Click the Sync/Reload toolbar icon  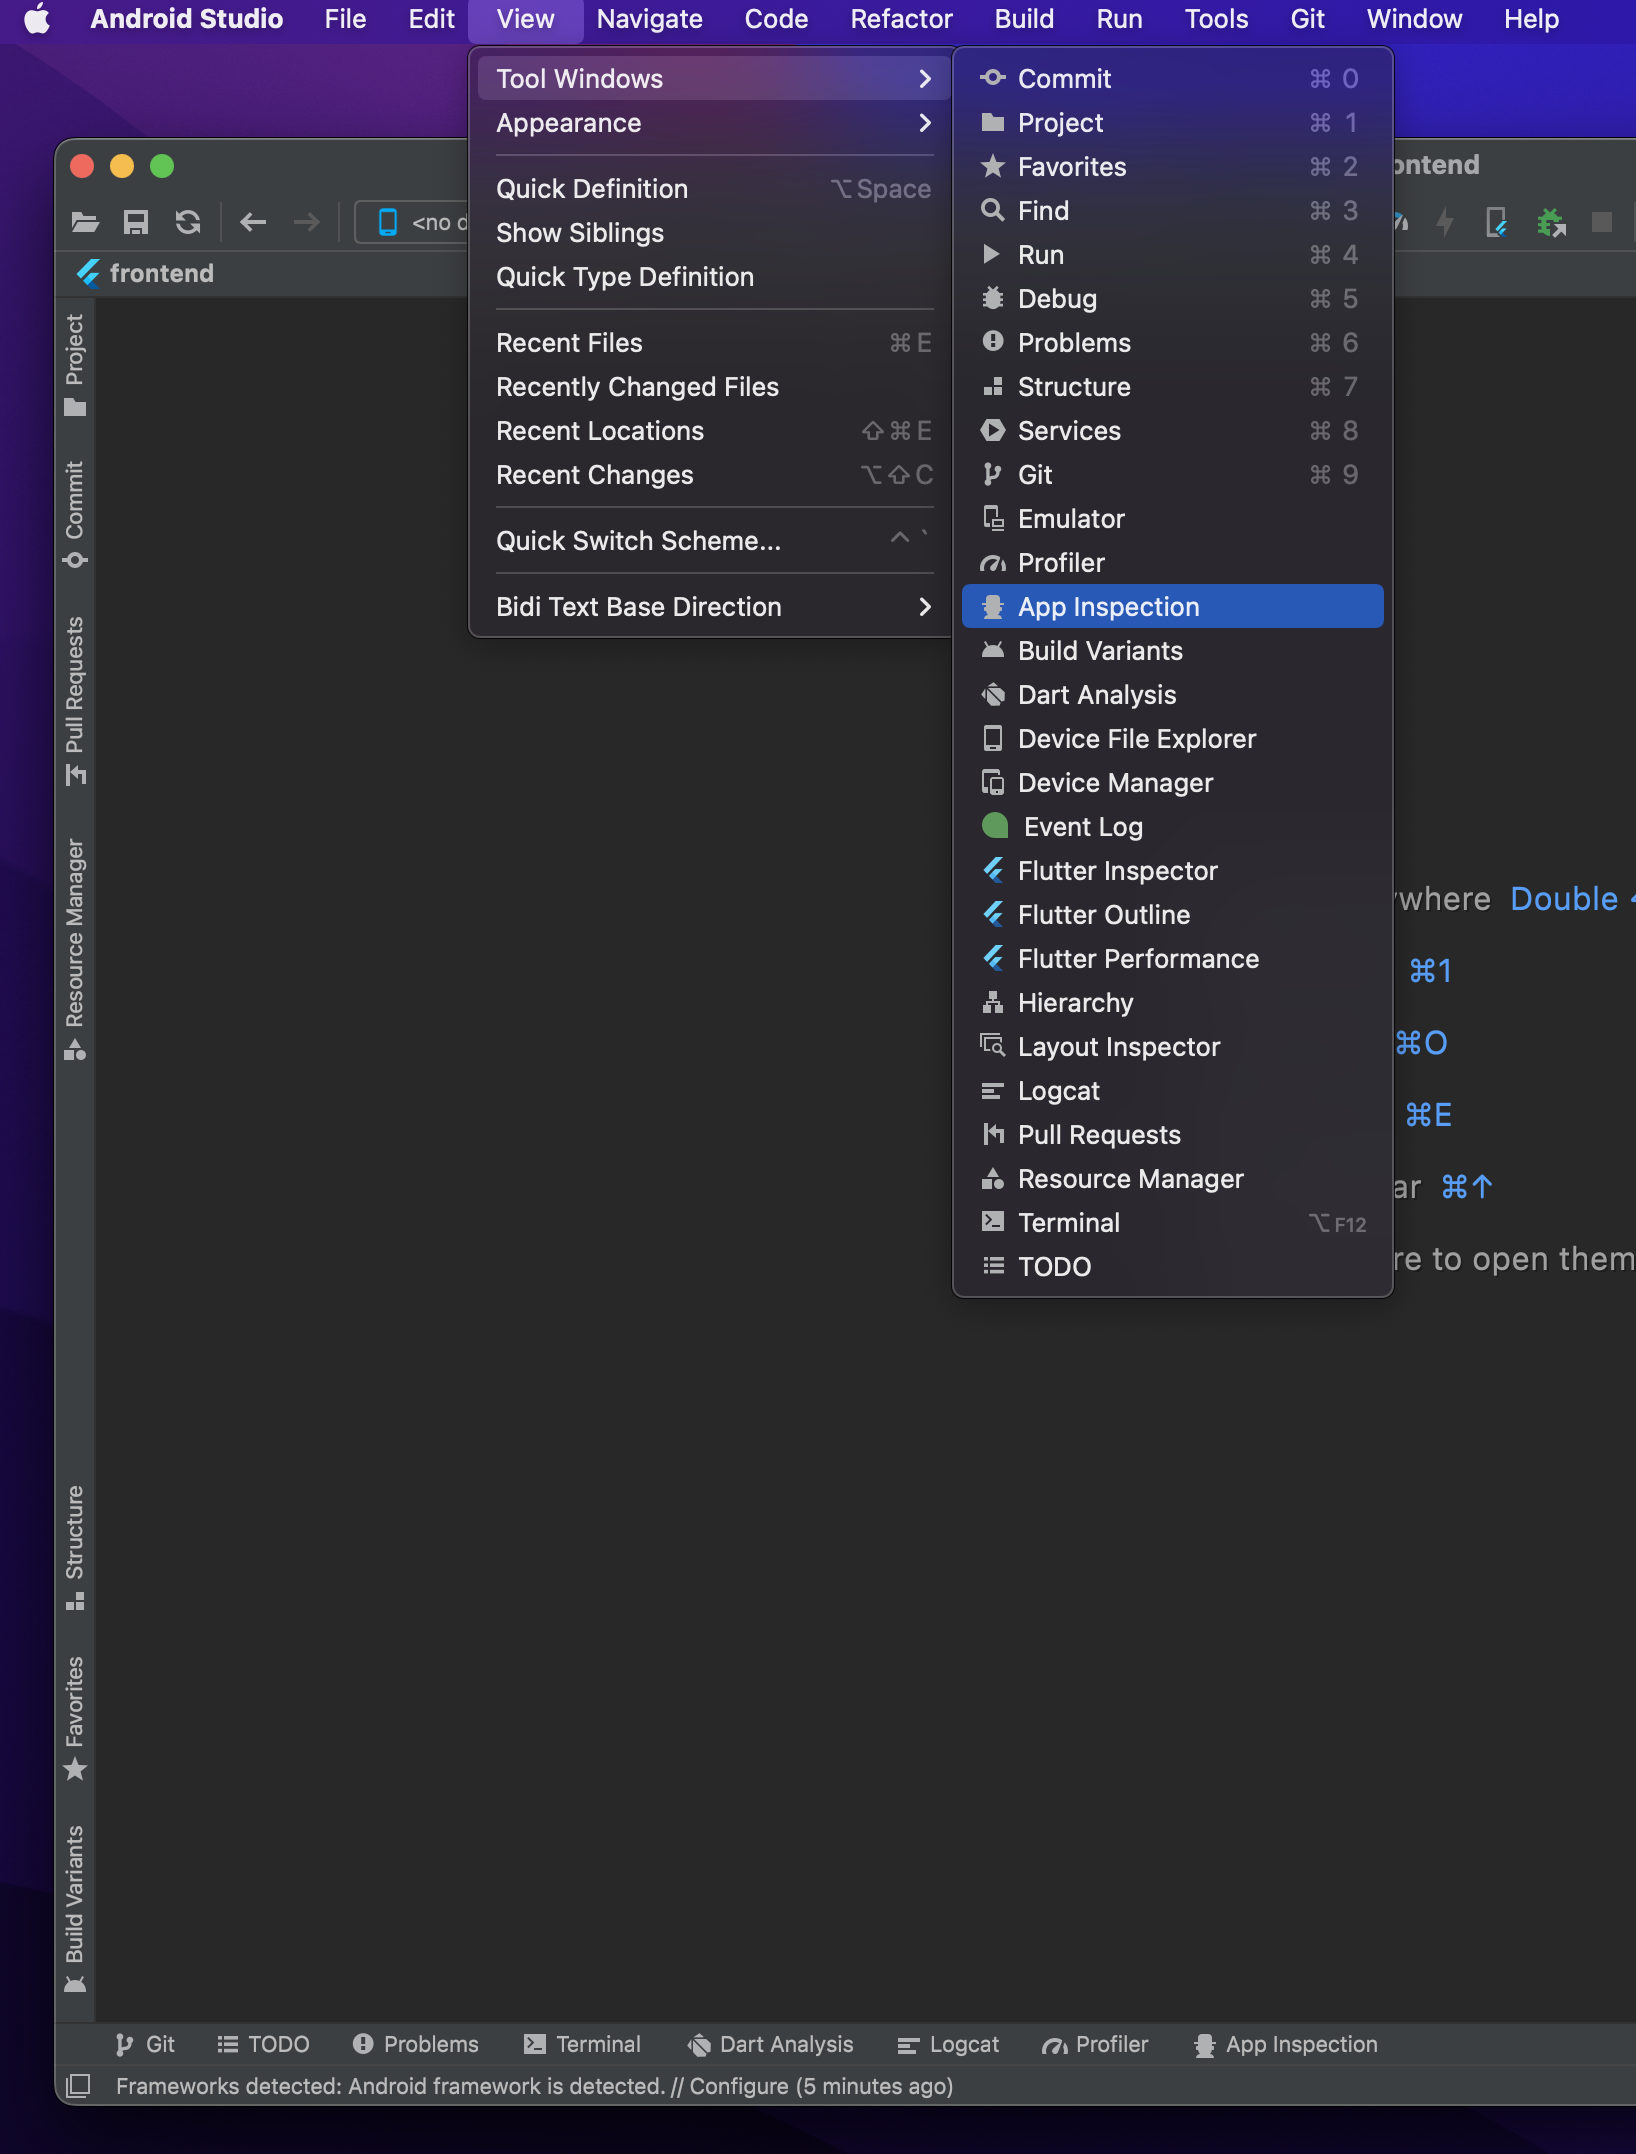coord(188,222)
